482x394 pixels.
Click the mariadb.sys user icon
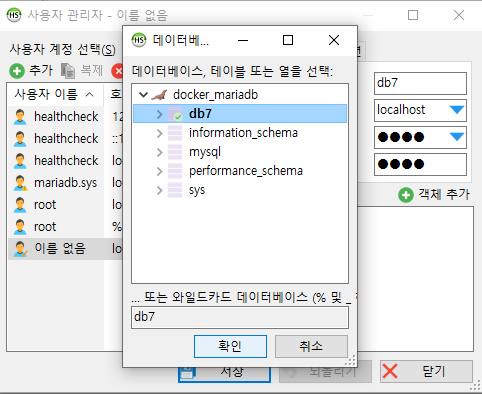(20, 183)
